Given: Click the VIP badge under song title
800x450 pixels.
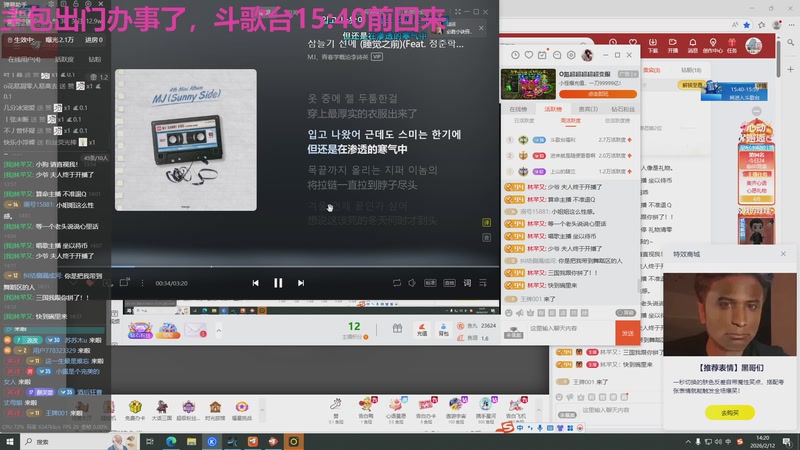Looking at the screenshot, I should coord(377,57).
